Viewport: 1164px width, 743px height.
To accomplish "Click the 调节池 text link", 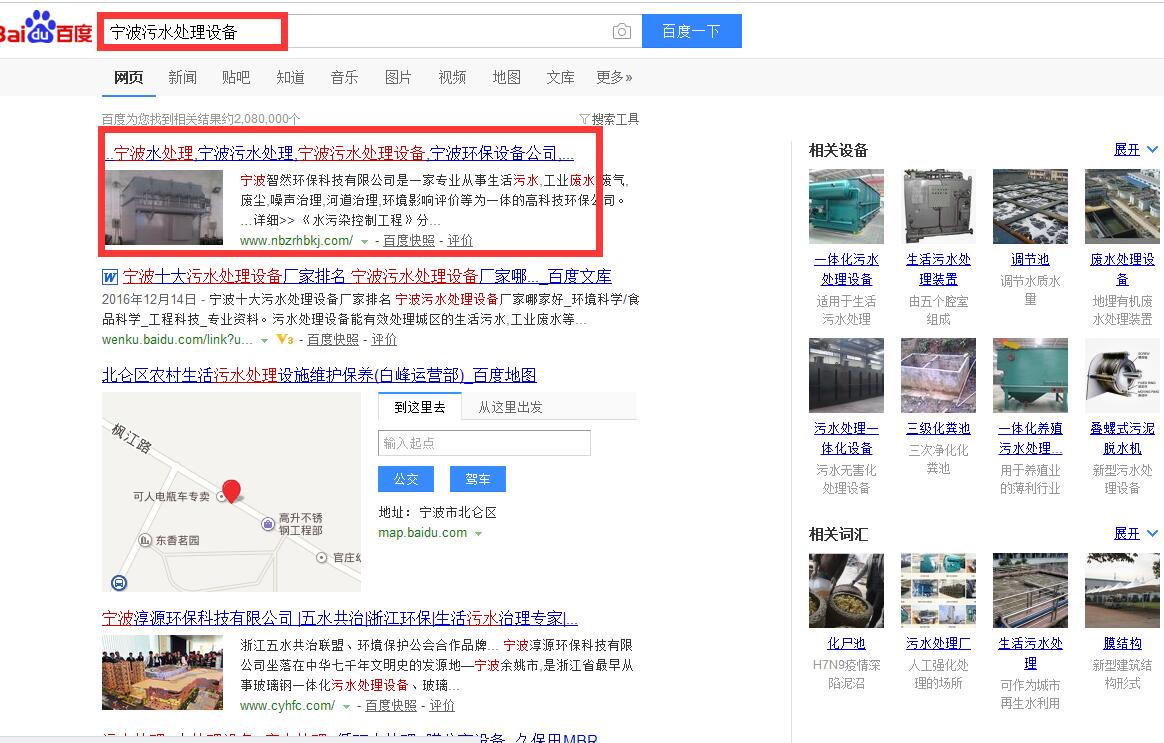I will (1030, 260).
